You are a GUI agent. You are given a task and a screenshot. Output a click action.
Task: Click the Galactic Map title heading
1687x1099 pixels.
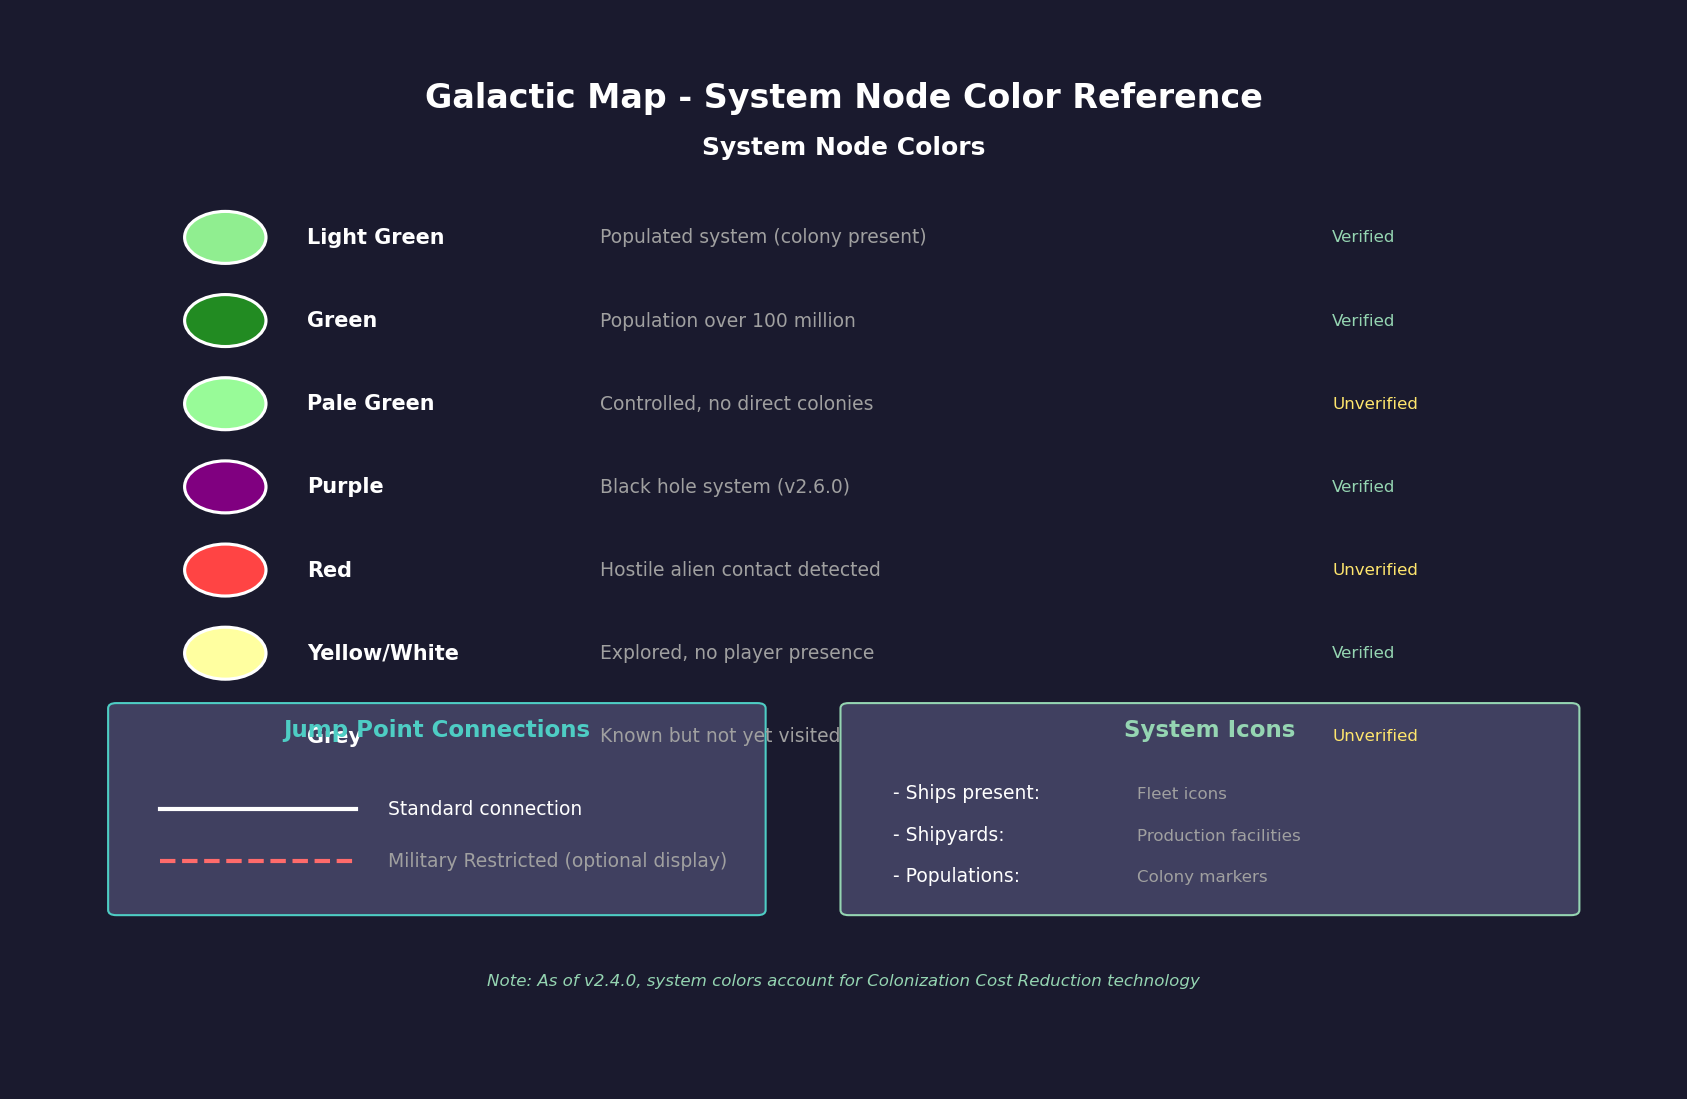click(x=843, y=96)
